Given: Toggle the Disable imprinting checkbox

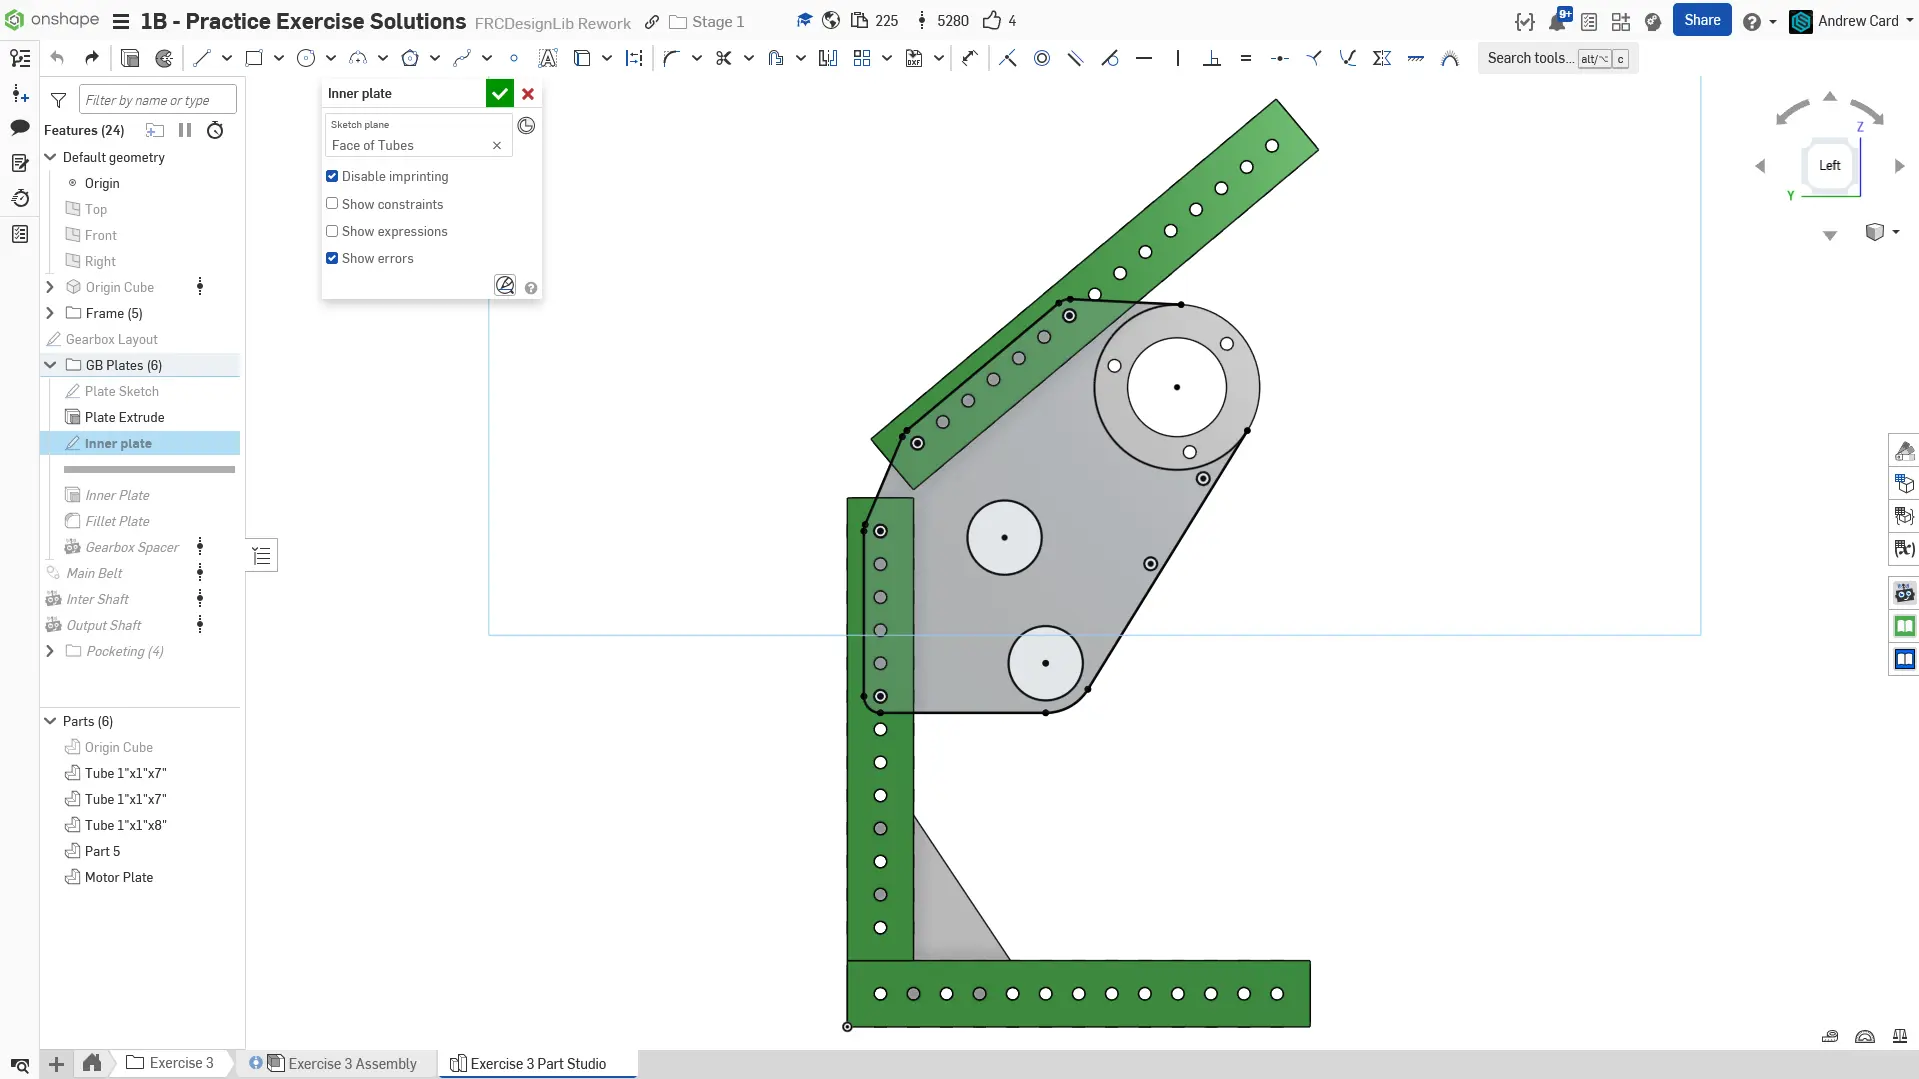Looking at the screenshot, I should (x=332, y=176).
